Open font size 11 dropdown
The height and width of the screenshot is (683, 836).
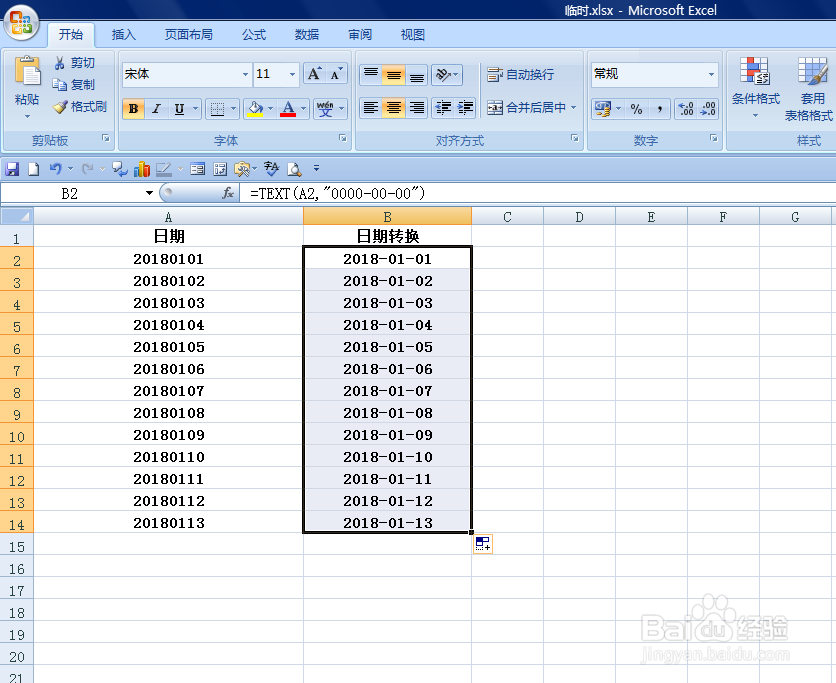click(x=292, y=74)
